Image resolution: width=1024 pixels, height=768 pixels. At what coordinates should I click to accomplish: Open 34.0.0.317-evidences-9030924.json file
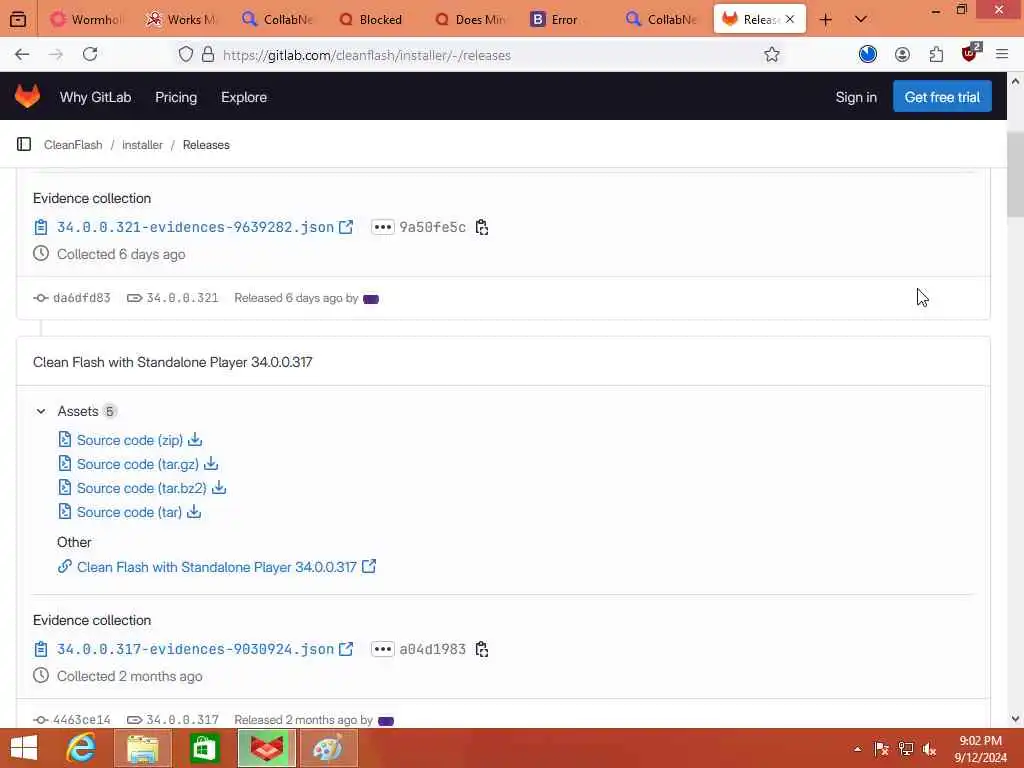(195, 649)
